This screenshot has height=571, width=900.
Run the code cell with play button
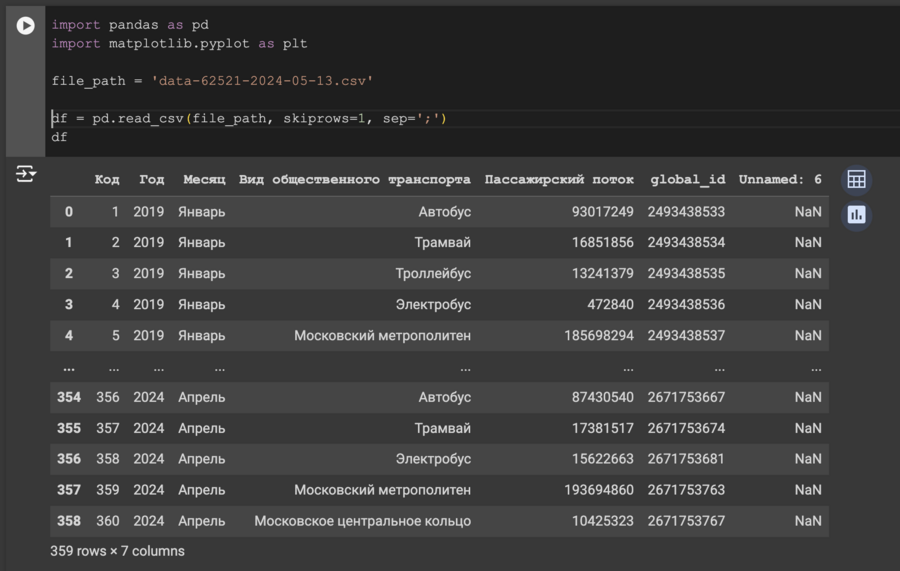coord(25,26)
